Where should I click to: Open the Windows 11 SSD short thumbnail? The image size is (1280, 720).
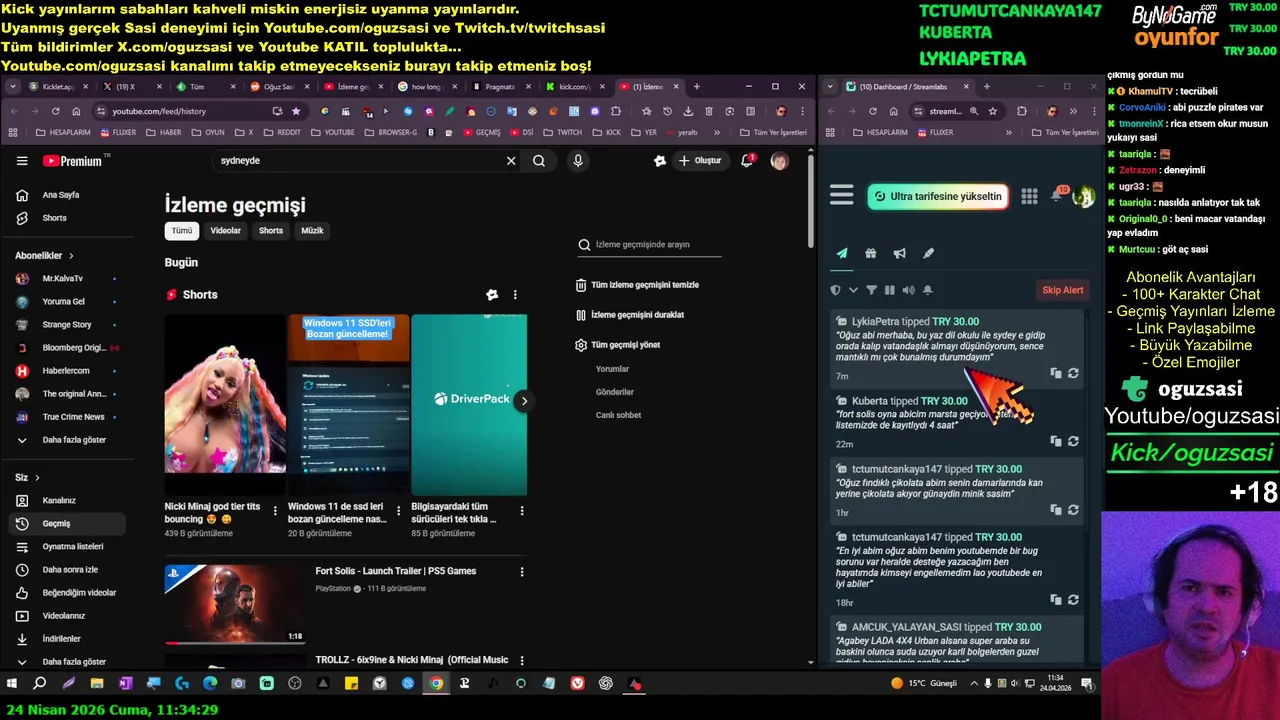348,405
